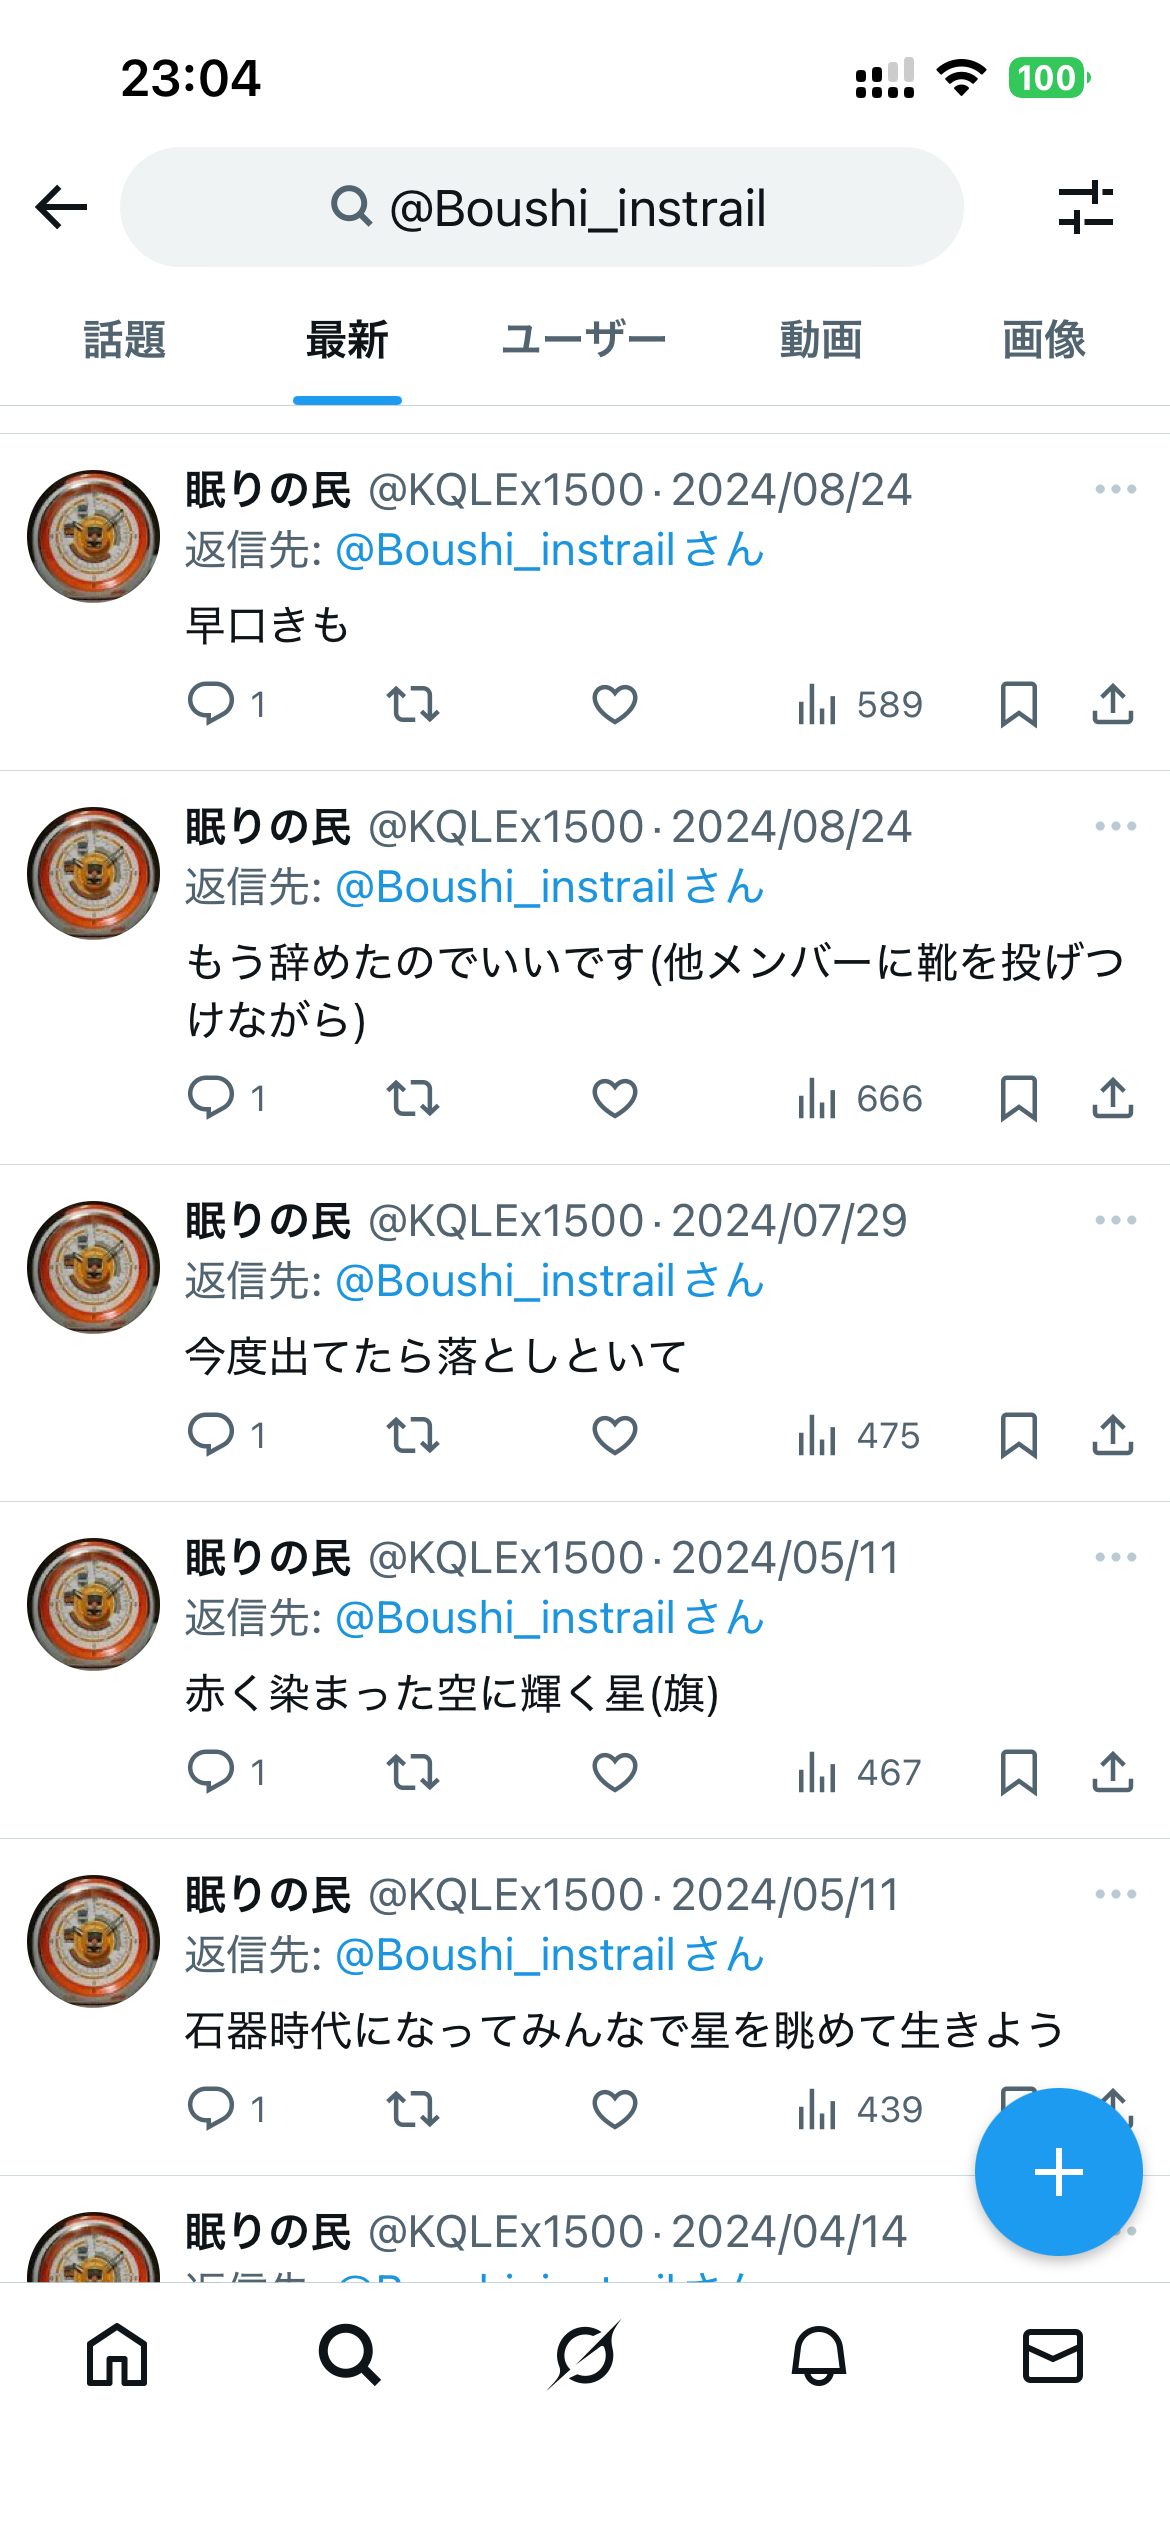Open the messages envelope icon

coord(1053,2355)
